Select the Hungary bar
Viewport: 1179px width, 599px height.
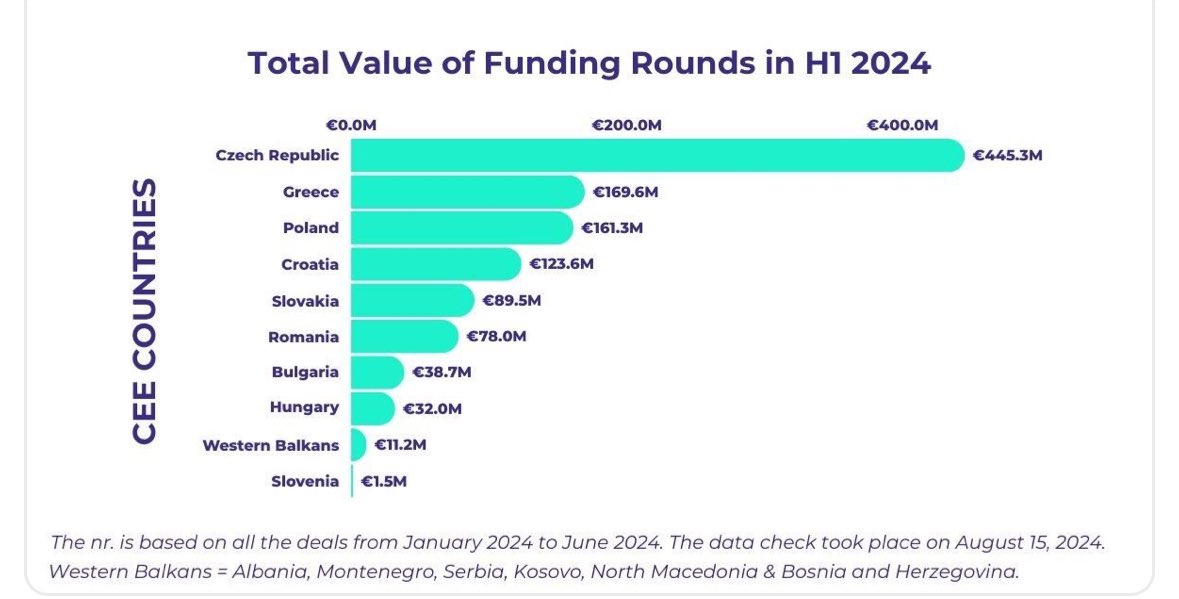tap(373, 408)
